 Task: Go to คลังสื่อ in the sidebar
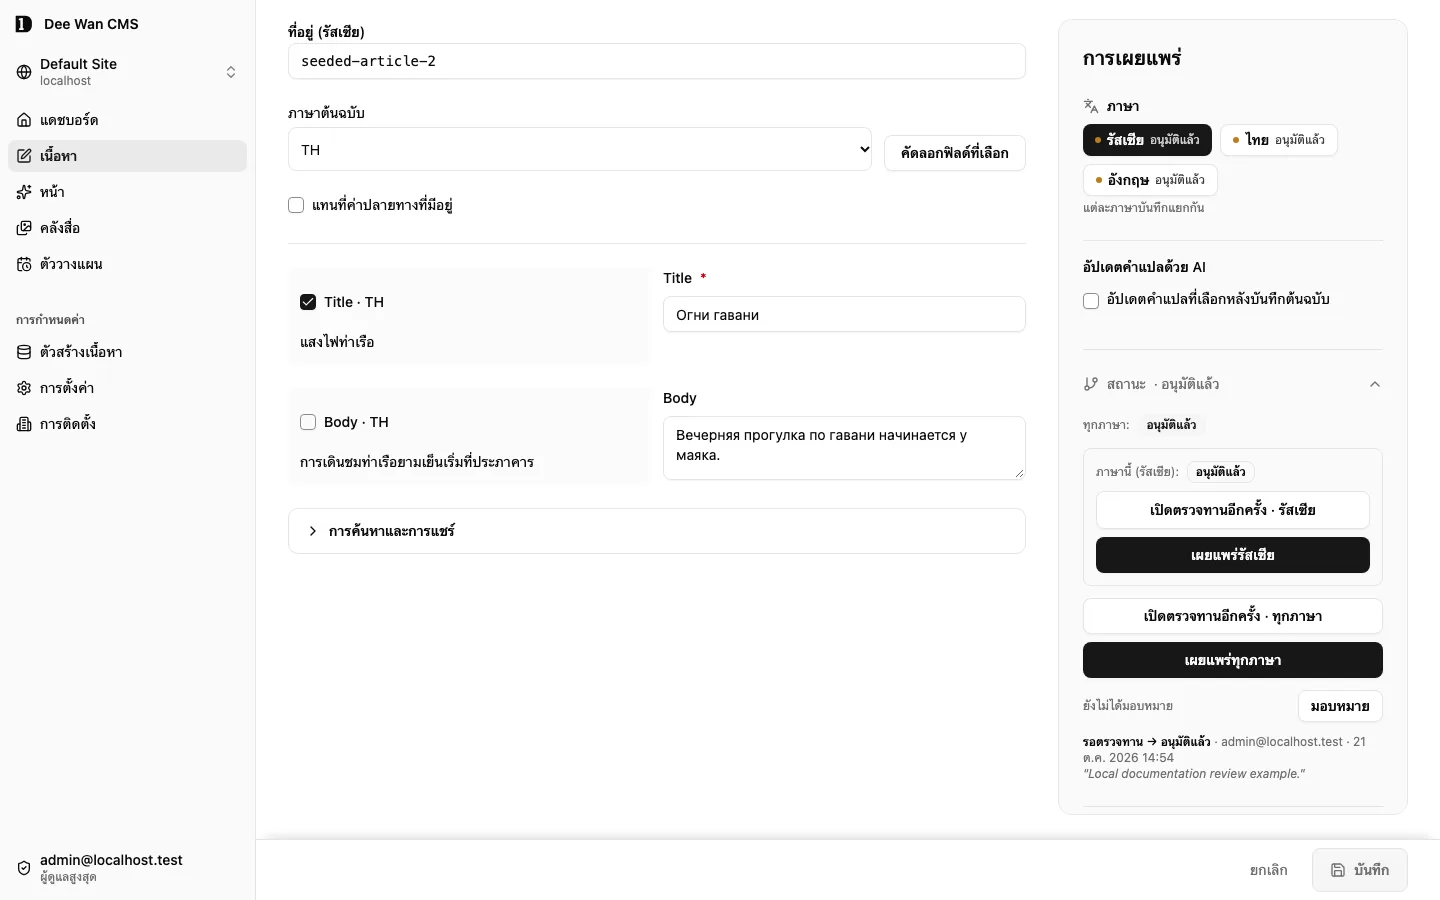pyautogui.click(x=127, y=228)
